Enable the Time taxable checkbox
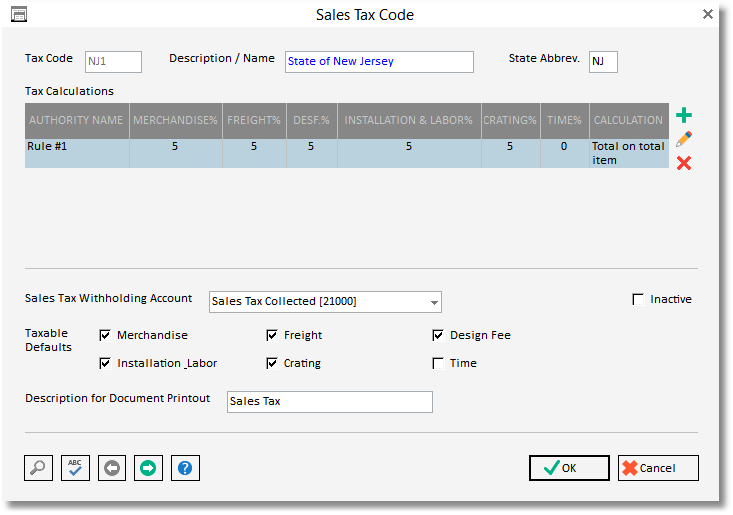733x515 pixels. pyautogui.click(x=438, y=363)
